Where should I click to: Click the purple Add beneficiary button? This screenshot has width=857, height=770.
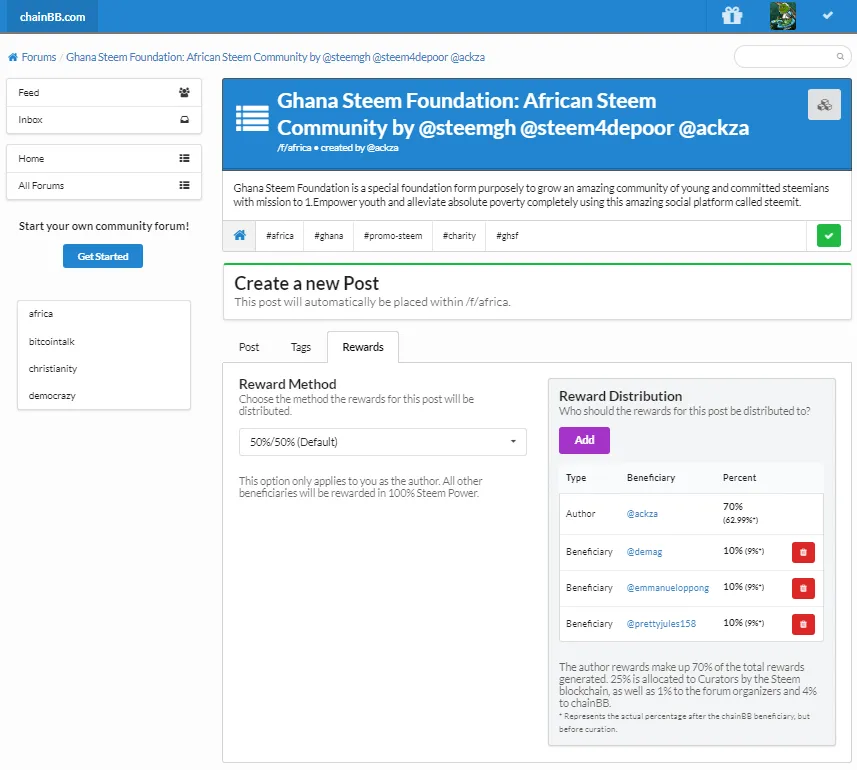pyautogui.click(x=584, y=440)
